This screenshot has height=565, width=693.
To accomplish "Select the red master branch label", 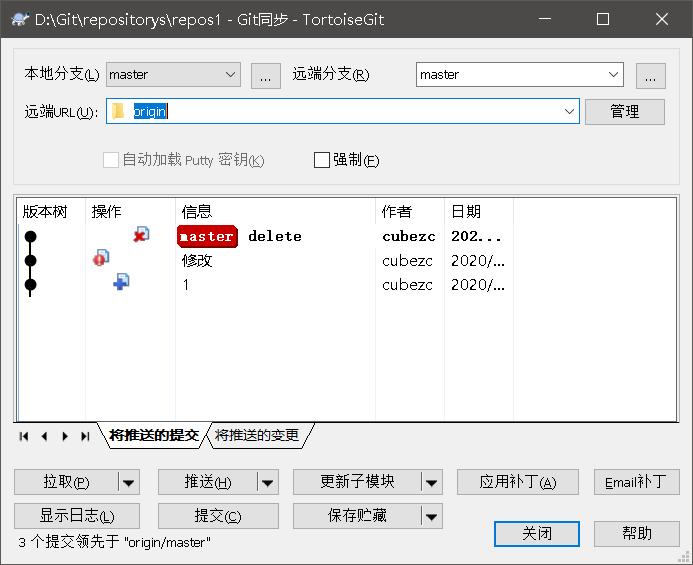I will pos(207,237).
